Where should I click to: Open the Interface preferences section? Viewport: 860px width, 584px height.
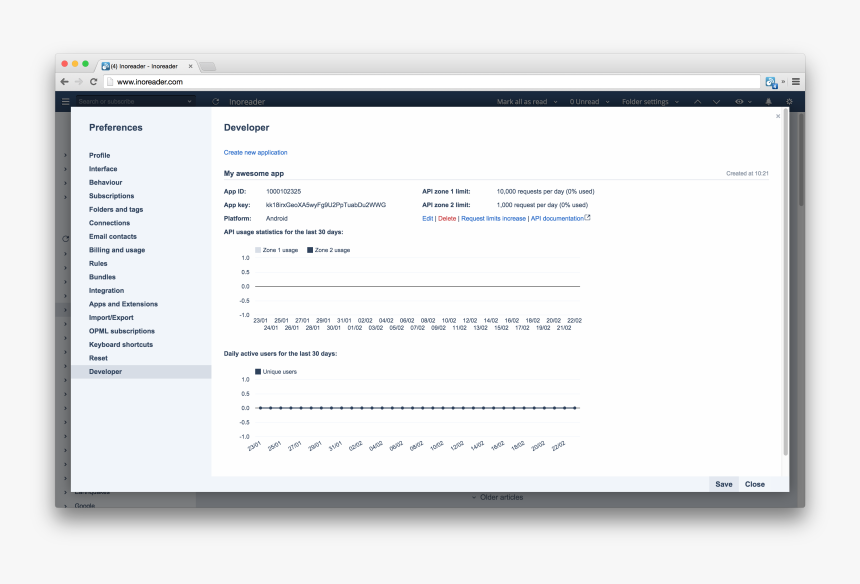[x=103, y=169]
